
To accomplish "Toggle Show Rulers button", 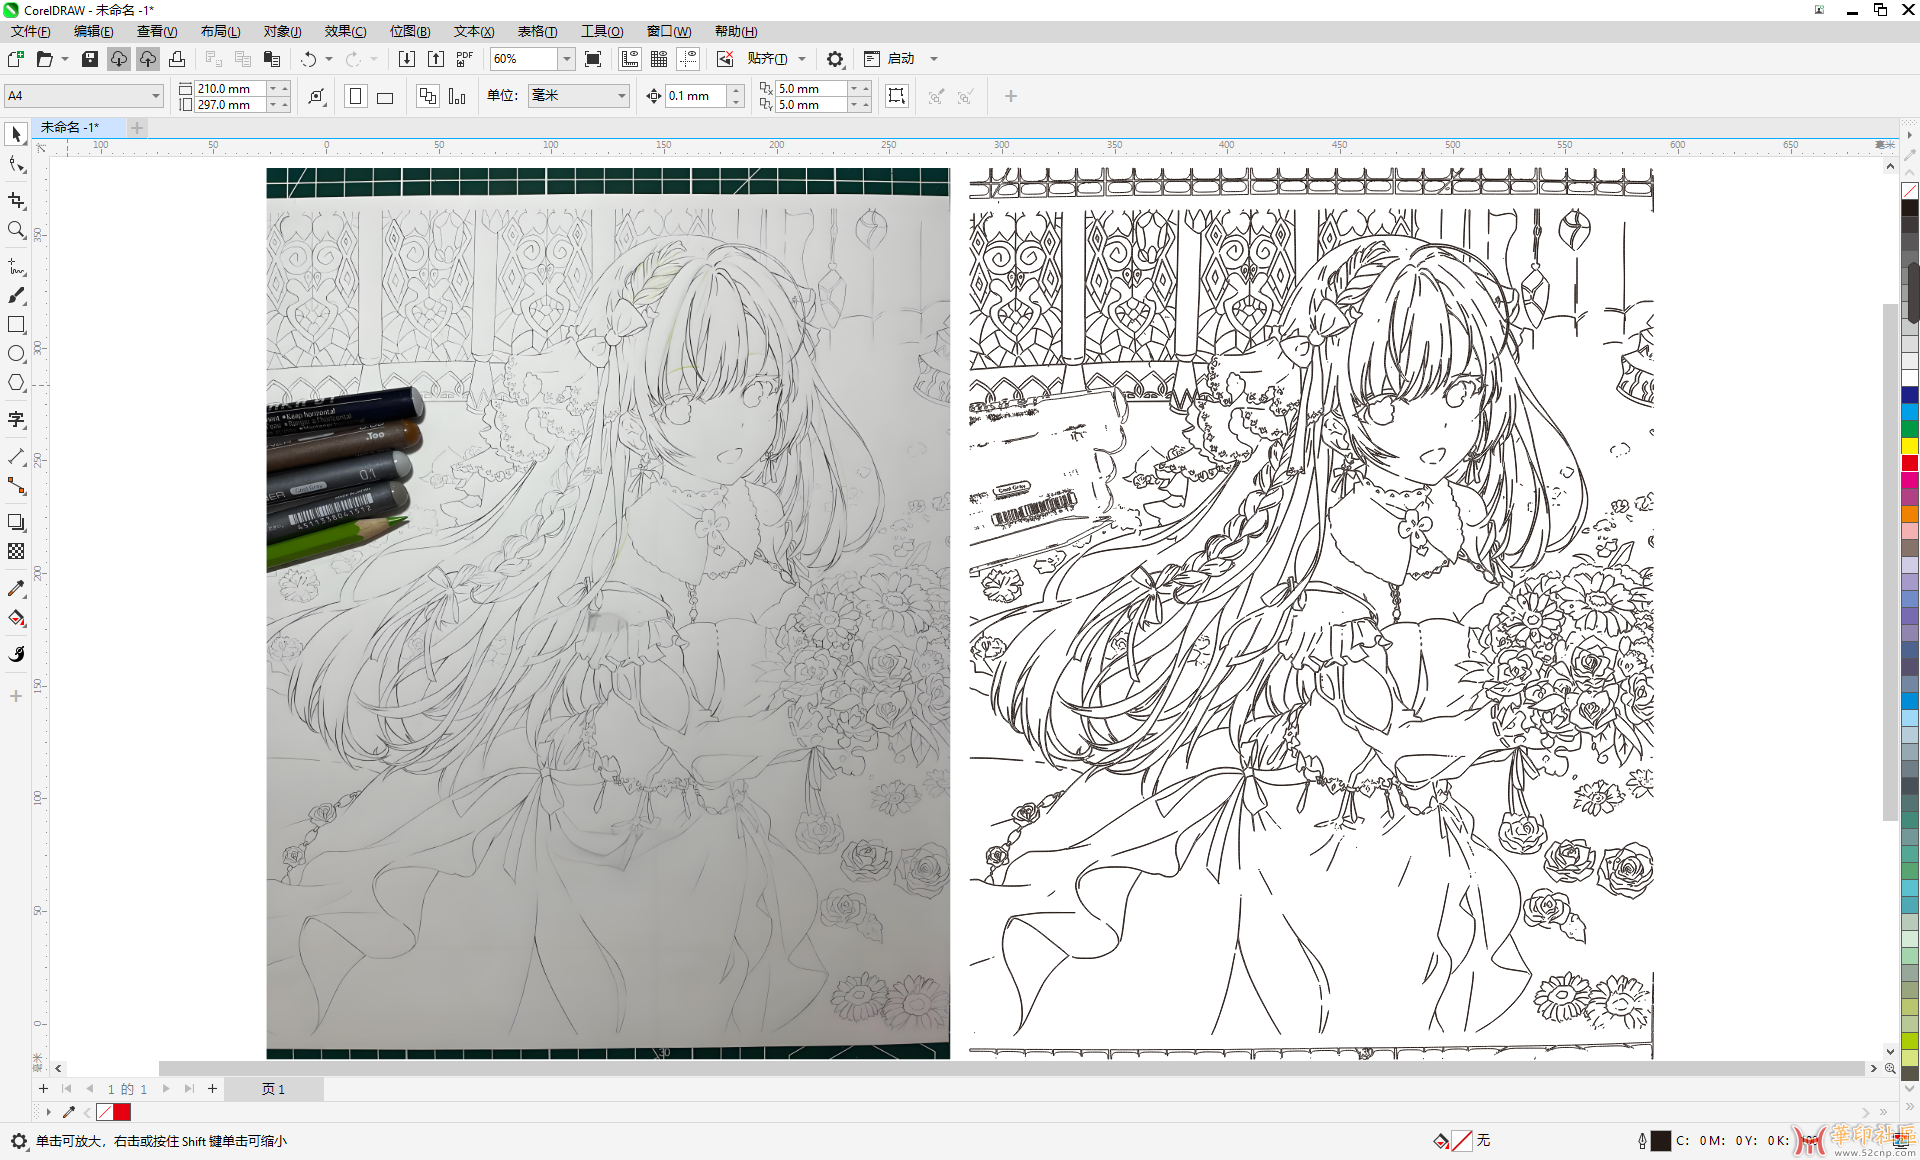I will [x=630, y=59].
